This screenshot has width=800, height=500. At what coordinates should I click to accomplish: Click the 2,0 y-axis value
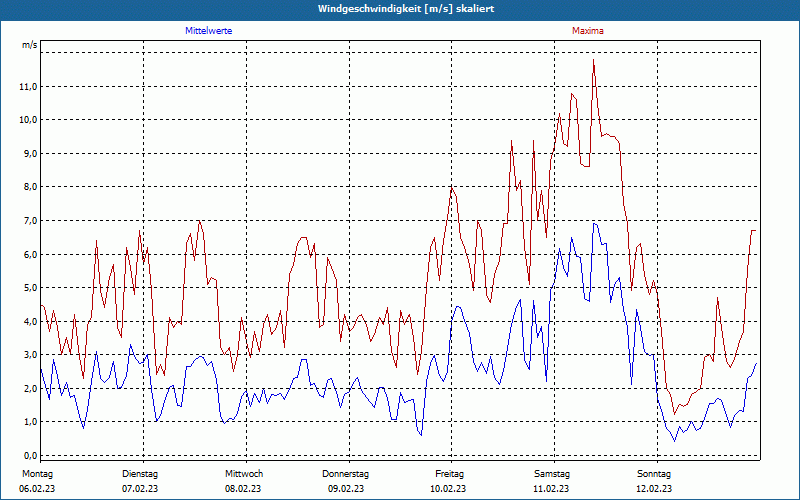click(x=30, y=388)
